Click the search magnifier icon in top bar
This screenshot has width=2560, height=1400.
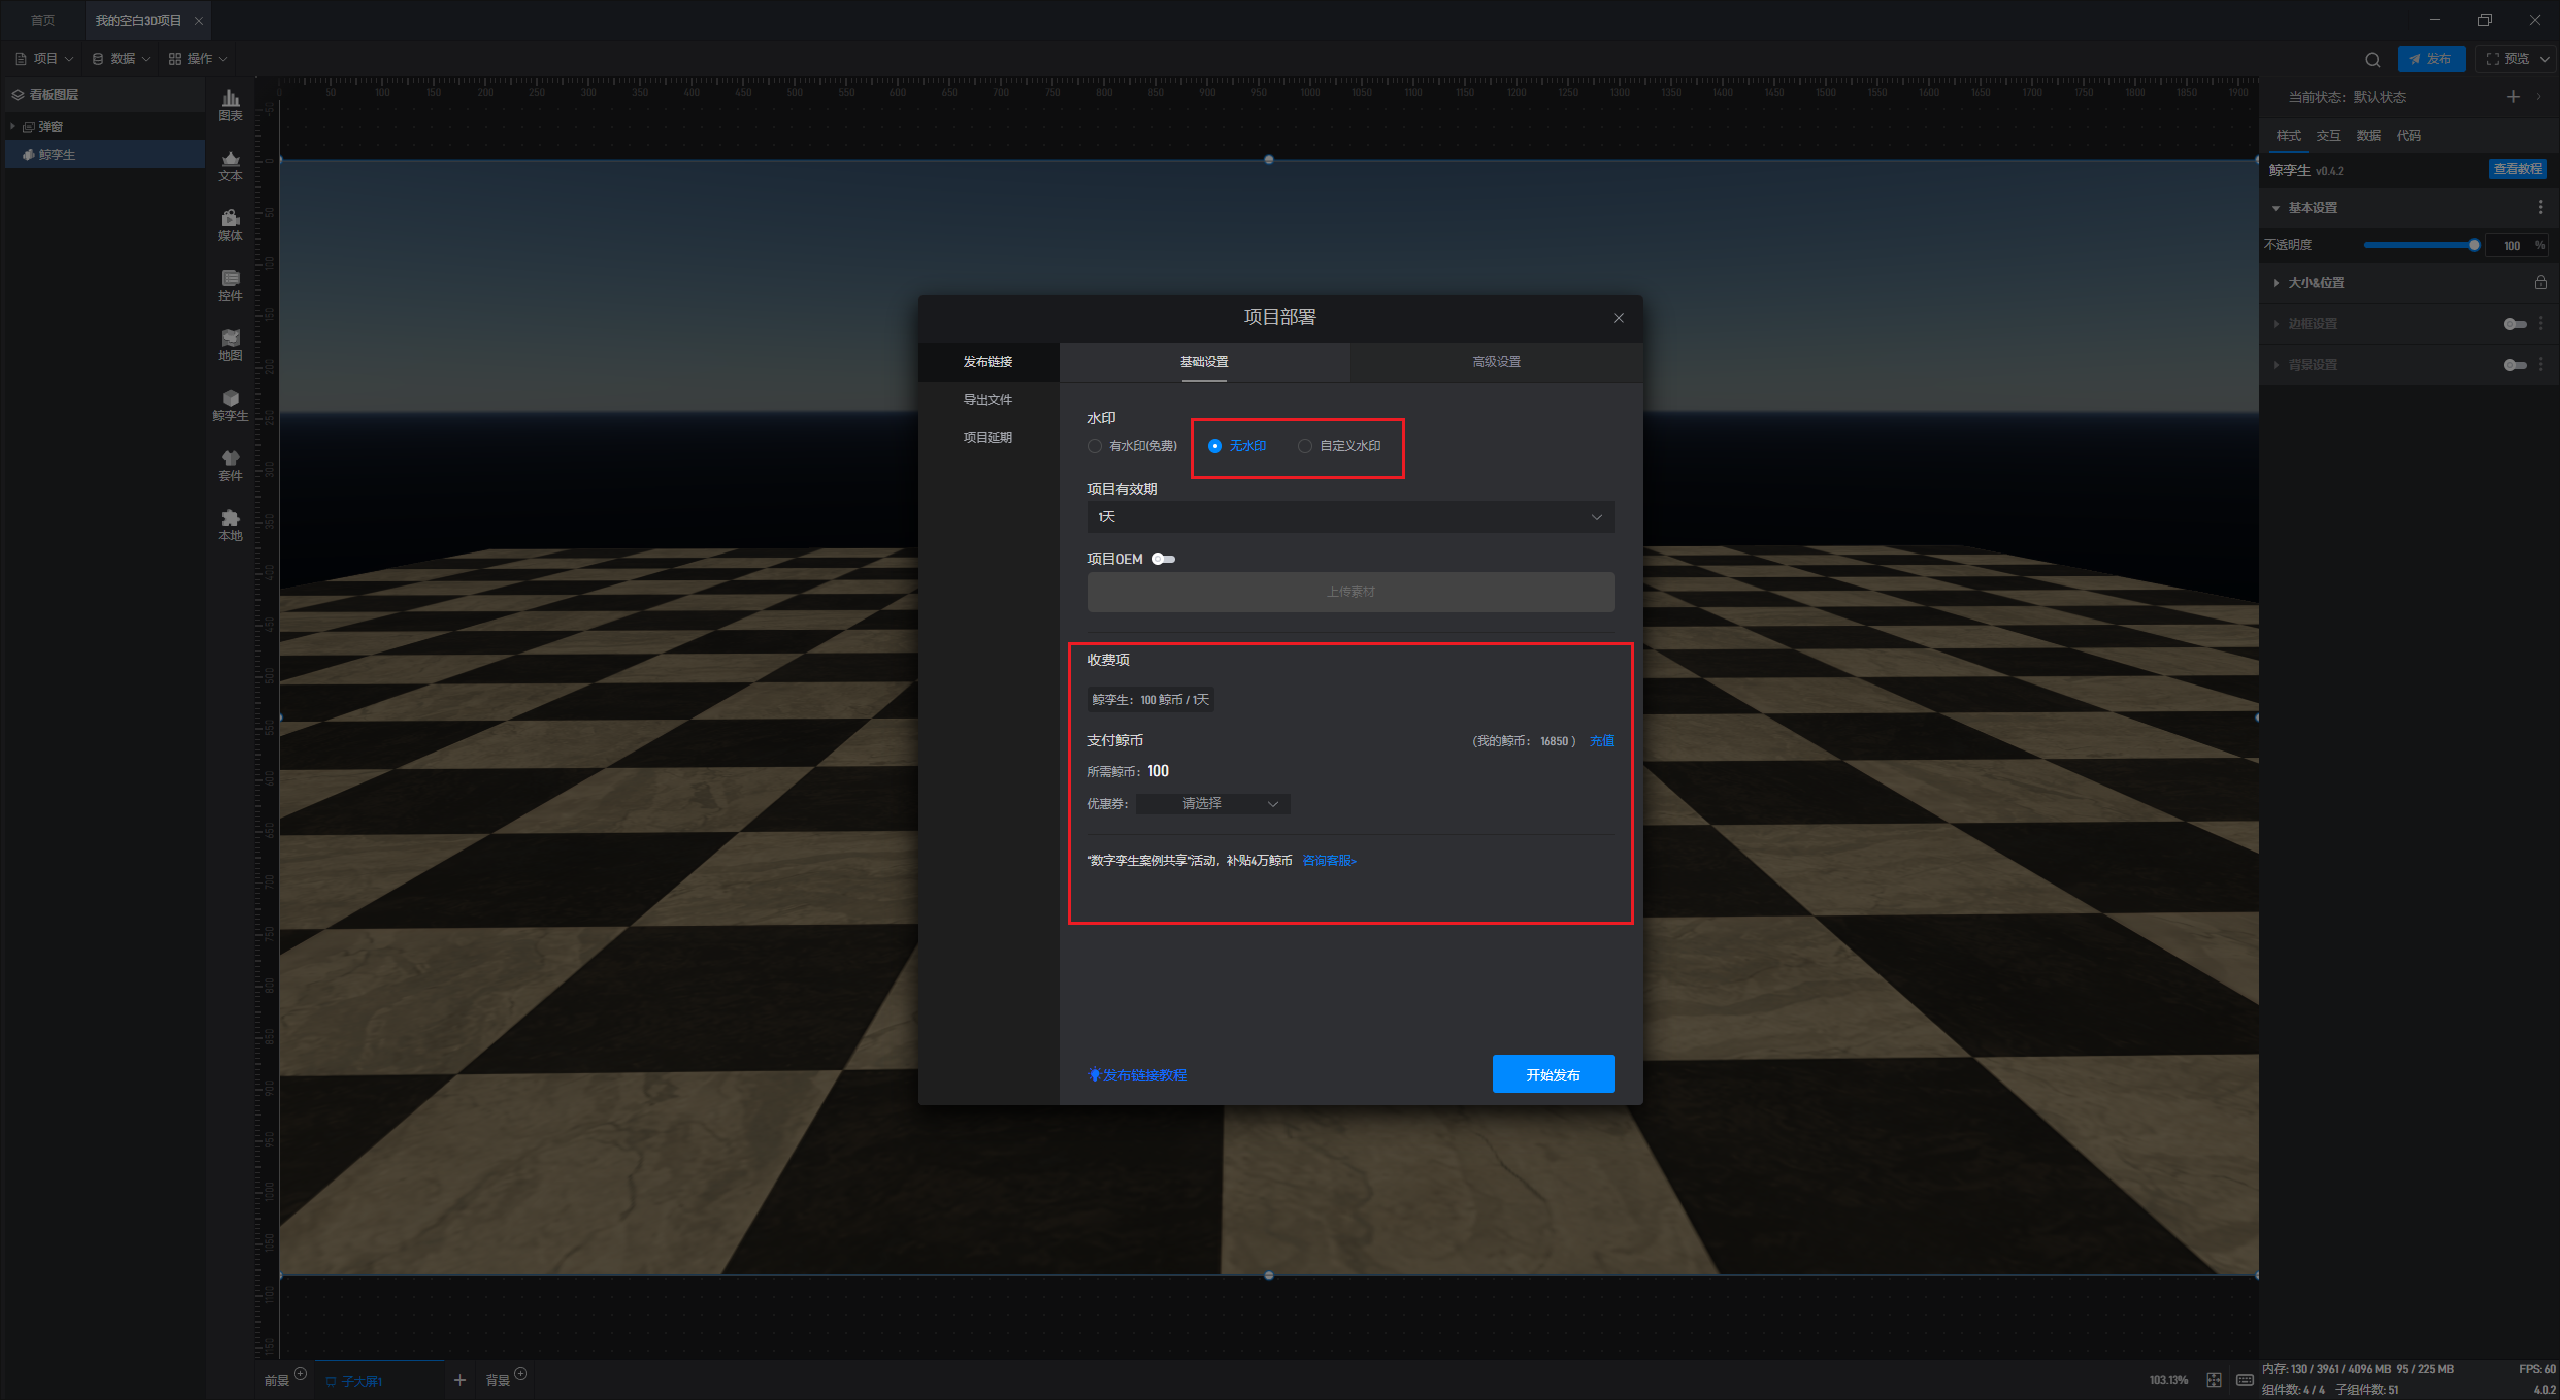click(2372, 59)
